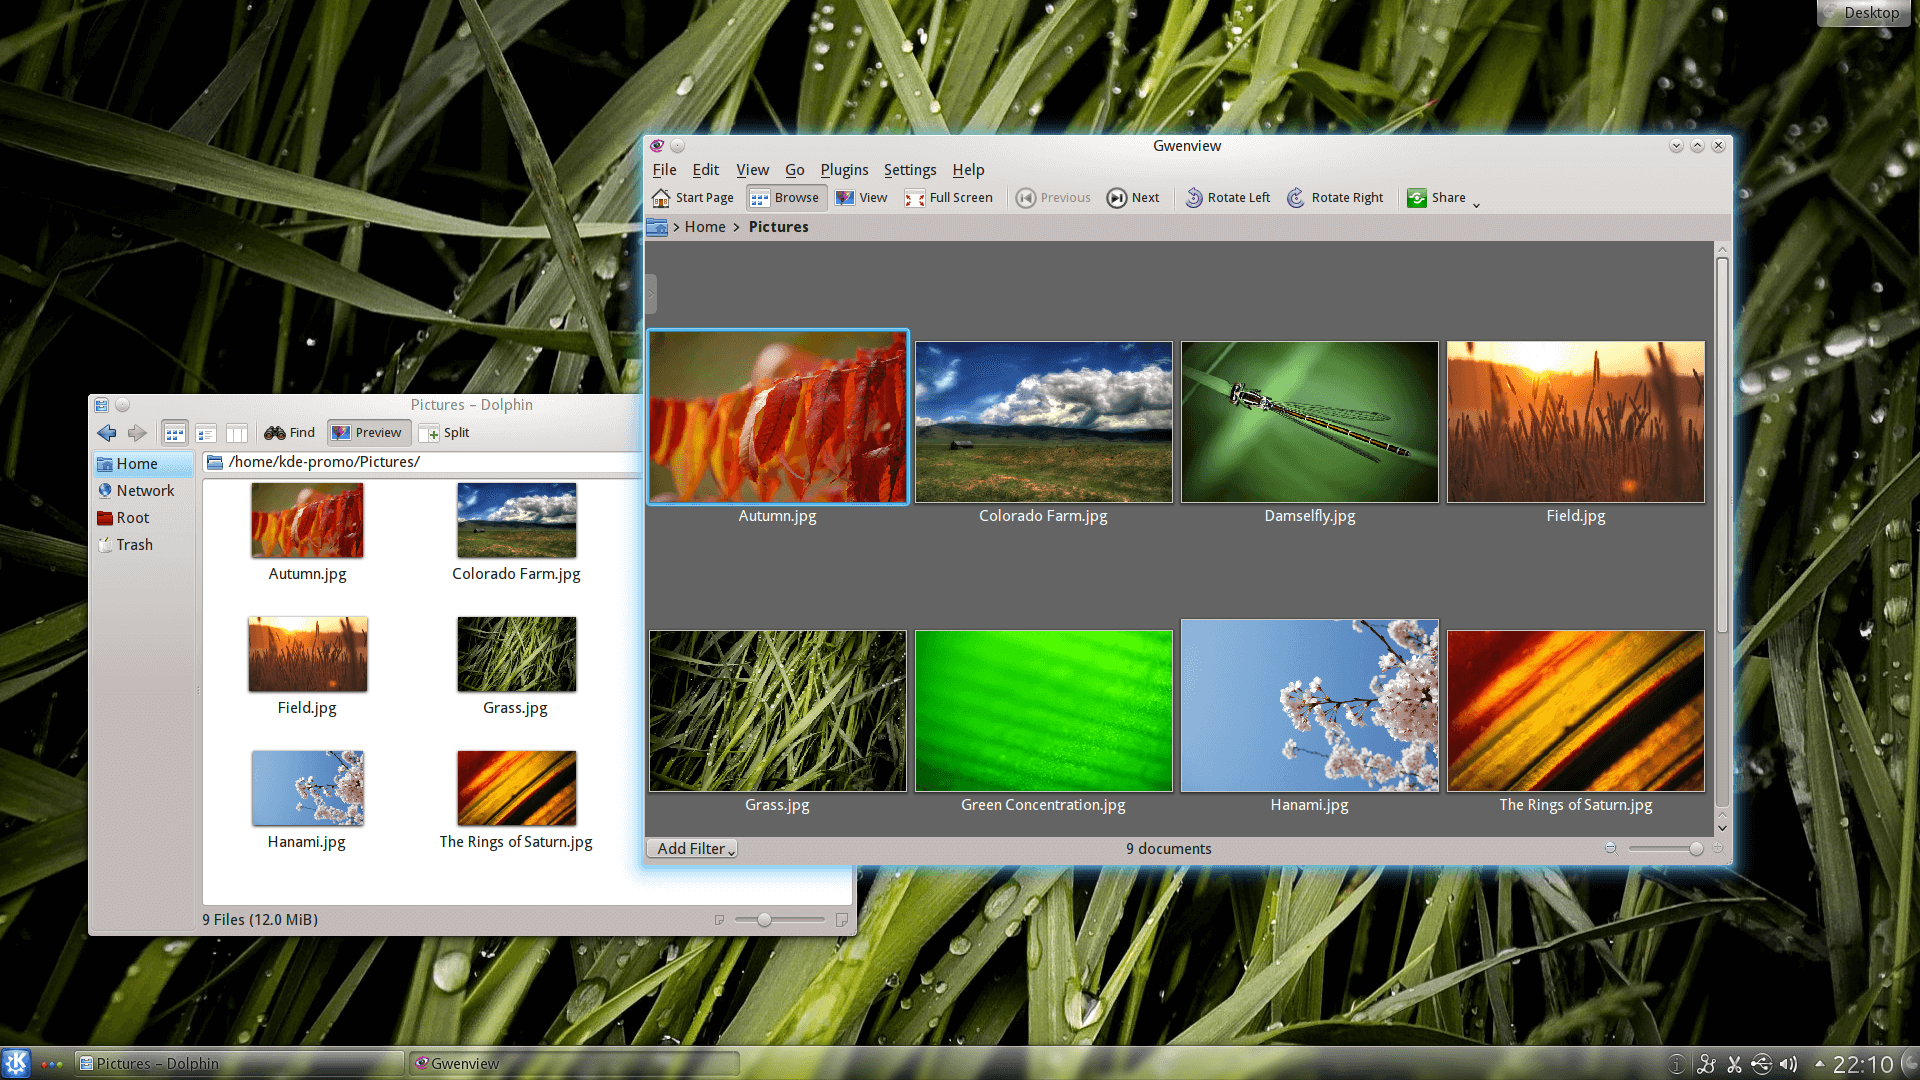This screenshot has height=1080, width=1920.
Task: Expand the system tray arrow in taskbar
Action: [1822, 1063]
